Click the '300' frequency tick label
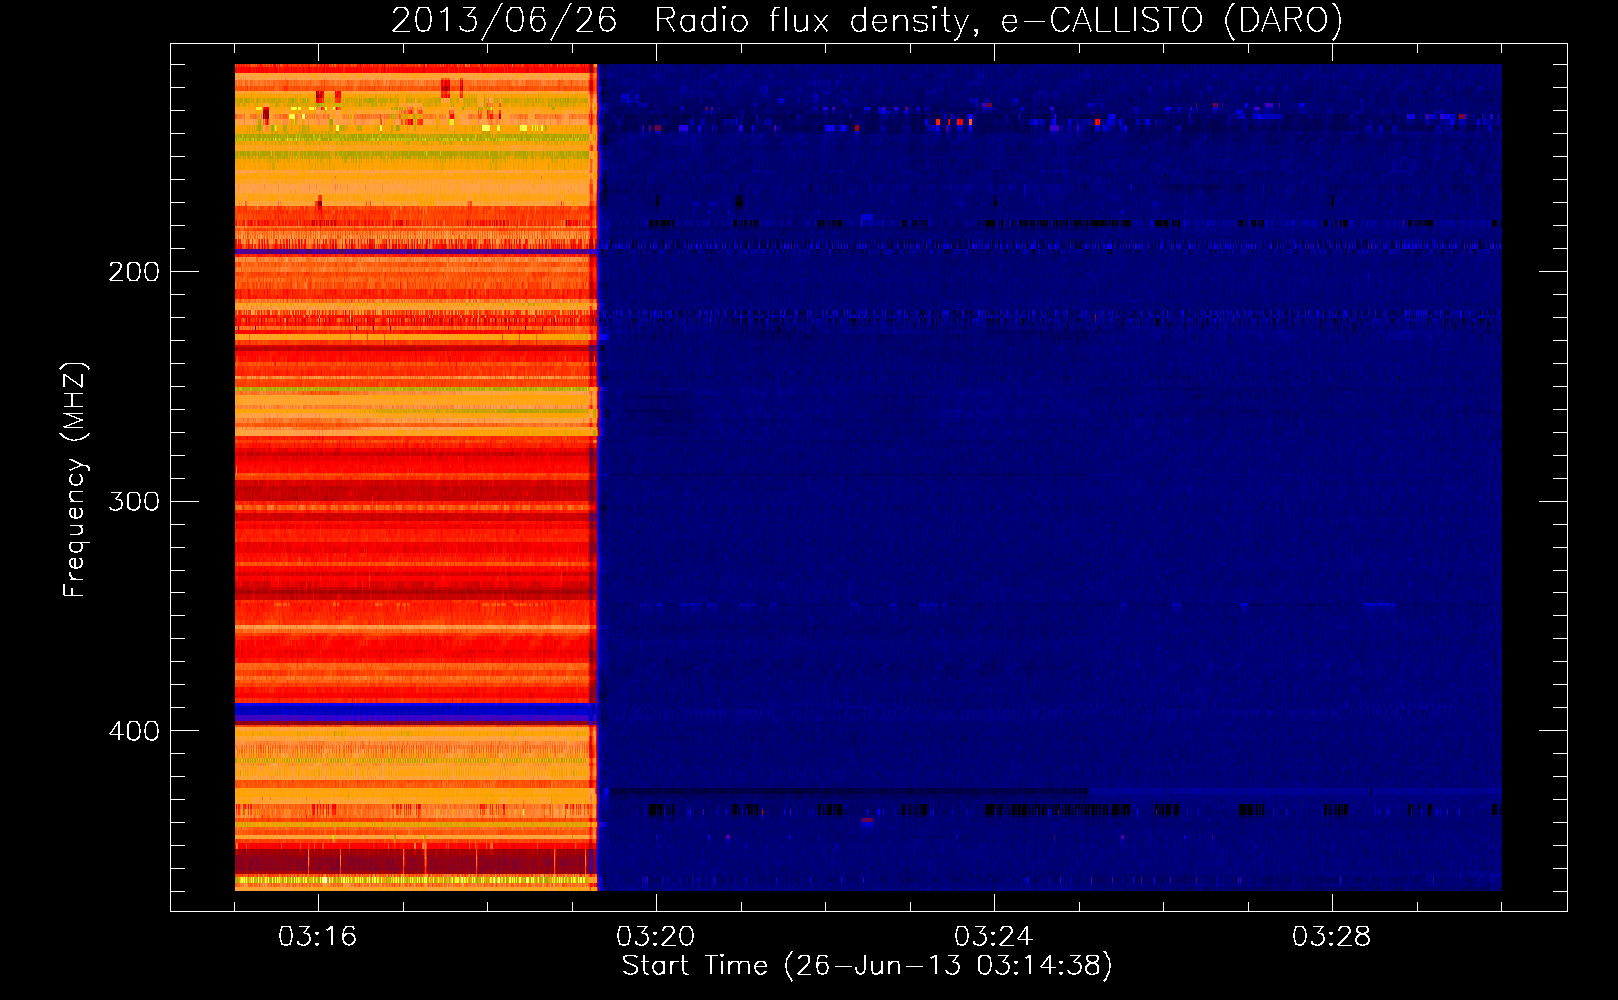1618x1000 pixels. click(x=134, y=501)
